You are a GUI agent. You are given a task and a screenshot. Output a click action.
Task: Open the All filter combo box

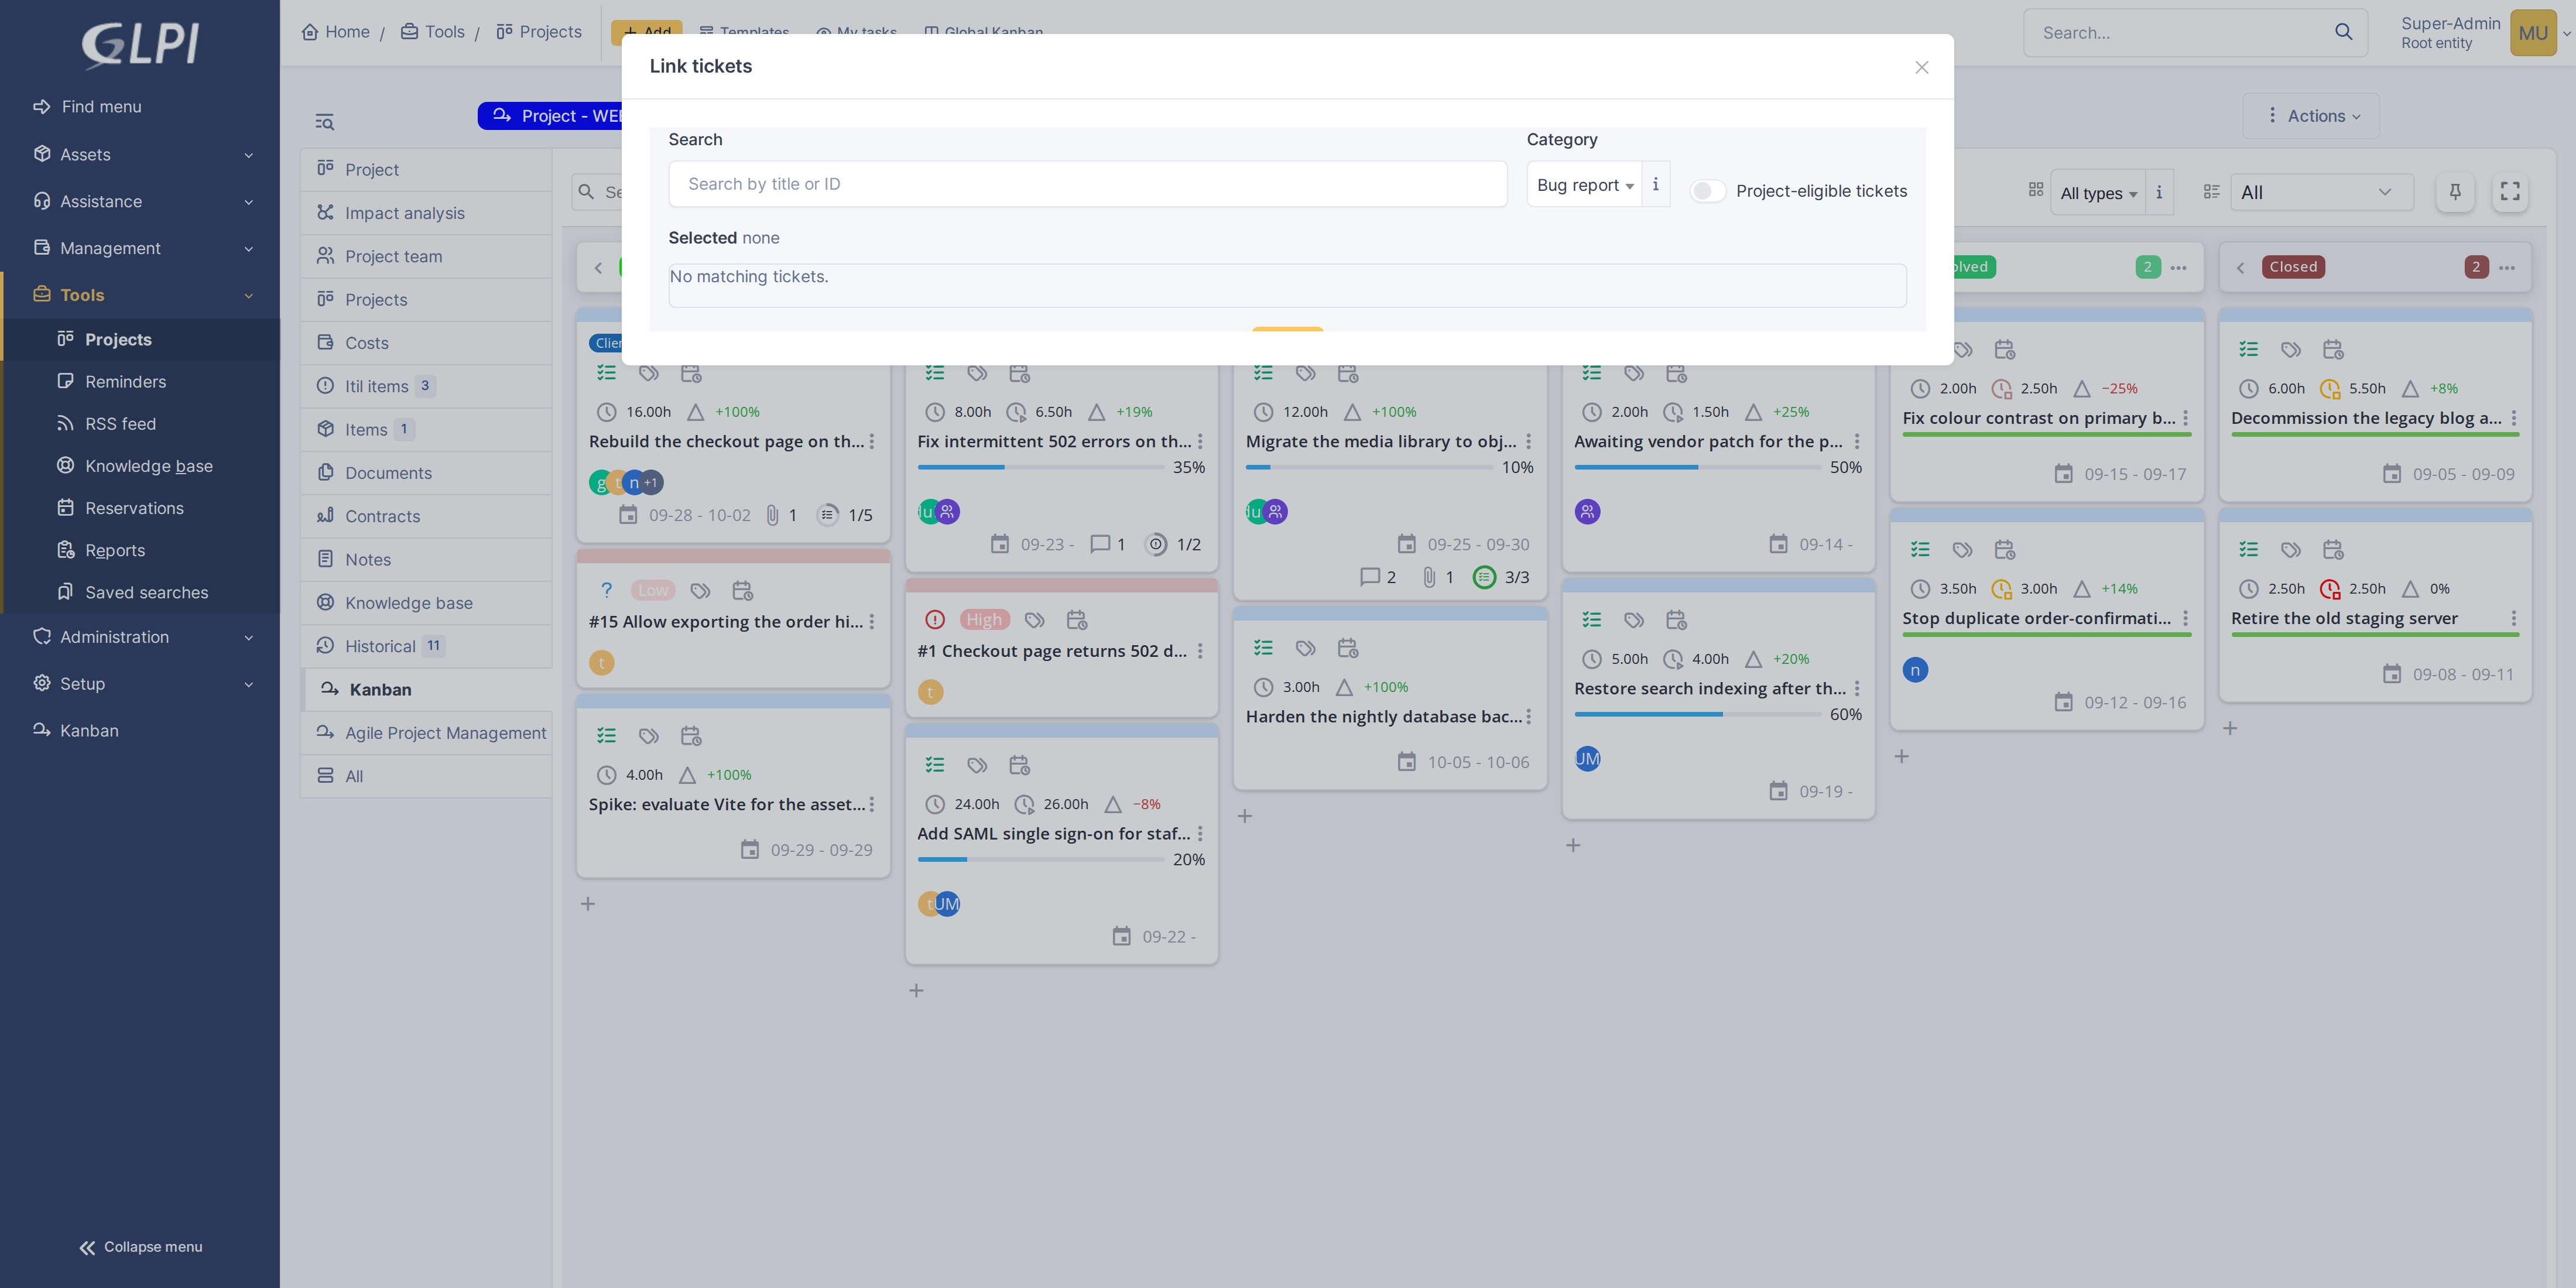click(x=2321, y=193)
